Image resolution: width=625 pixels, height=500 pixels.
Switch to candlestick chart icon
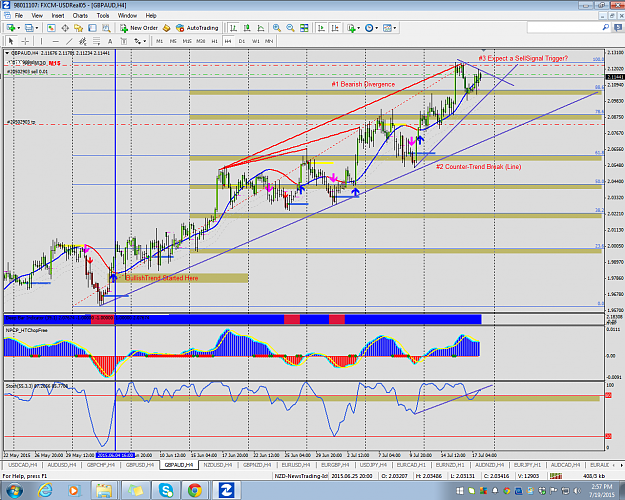click(247, 28)
